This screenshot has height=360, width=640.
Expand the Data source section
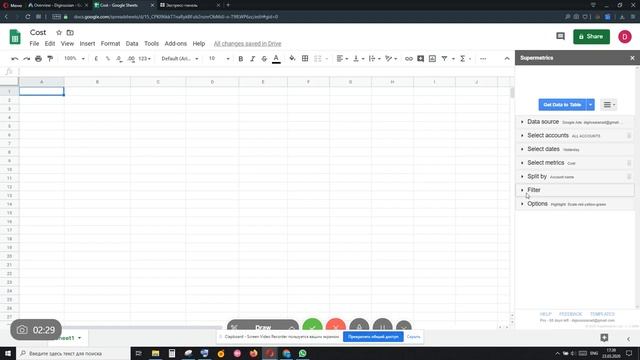tap(576, 122)
